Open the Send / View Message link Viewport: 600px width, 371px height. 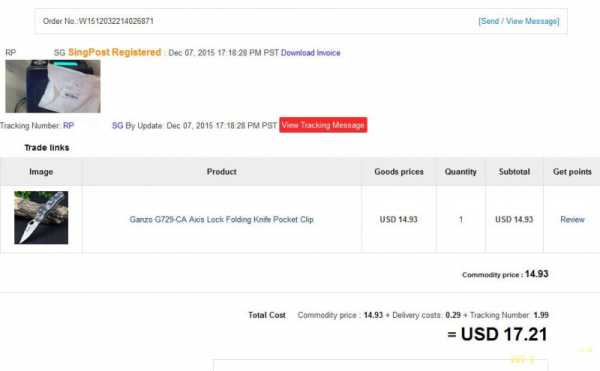(518, 21)
